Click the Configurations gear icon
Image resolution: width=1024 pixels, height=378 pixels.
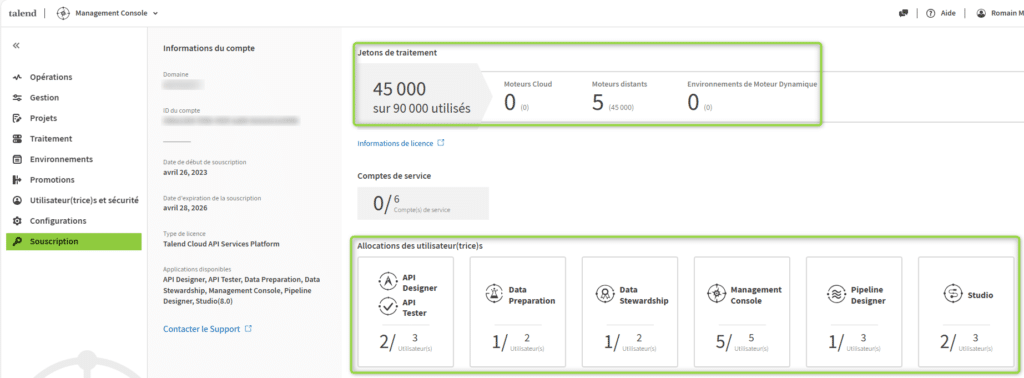18,221
